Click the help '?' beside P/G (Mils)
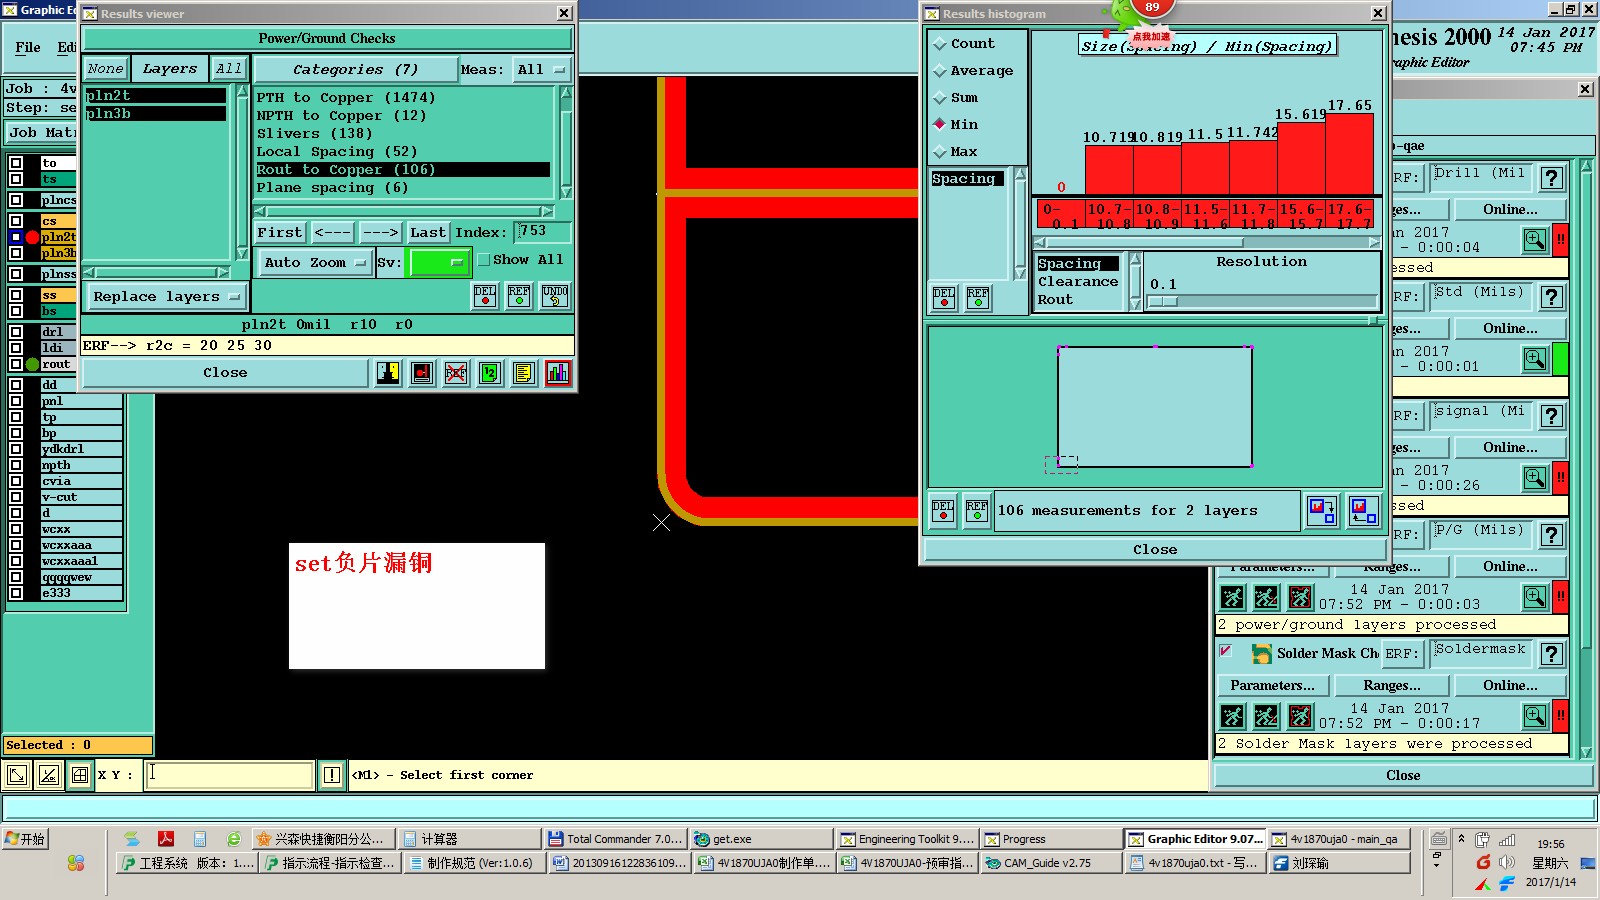Viewport: 1600px width, 900px height. coord(1551,535)
